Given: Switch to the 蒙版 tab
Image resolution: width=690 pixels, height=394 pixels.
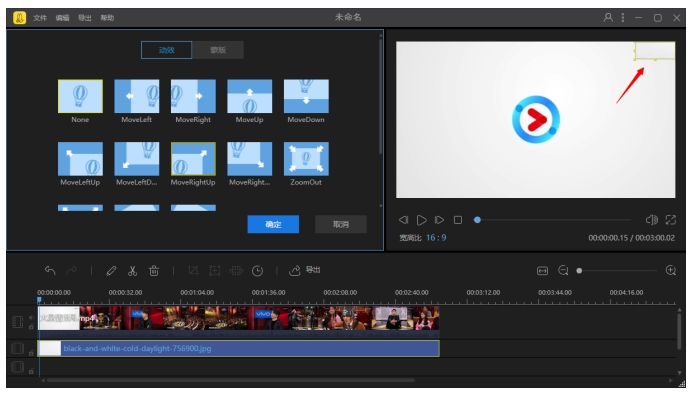Looking at the screenshot, I should pyautogui.click(x=218, y=50).
